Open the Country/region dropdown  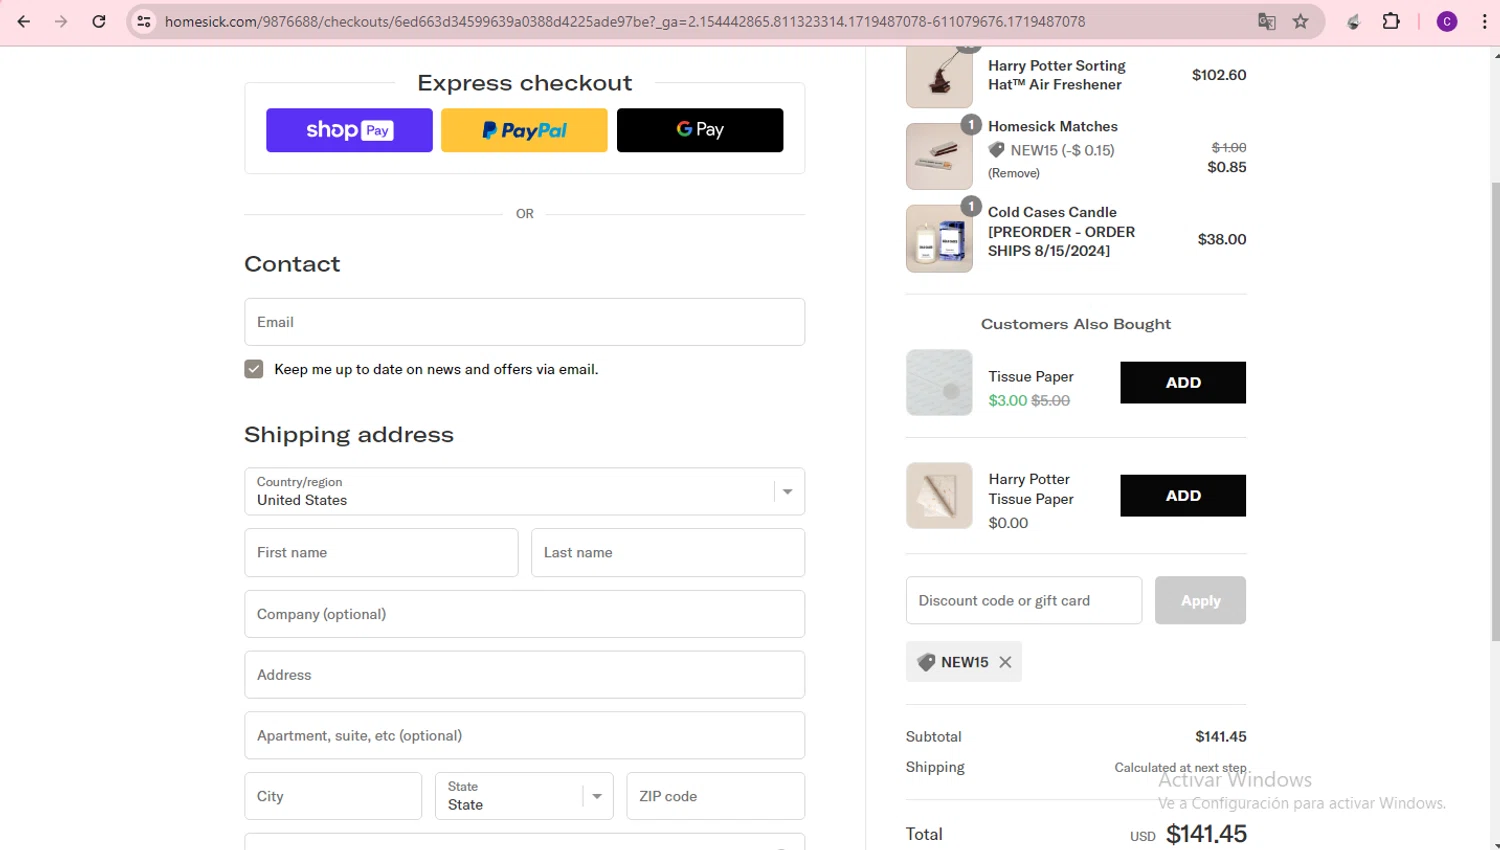[x=524, y=491]
